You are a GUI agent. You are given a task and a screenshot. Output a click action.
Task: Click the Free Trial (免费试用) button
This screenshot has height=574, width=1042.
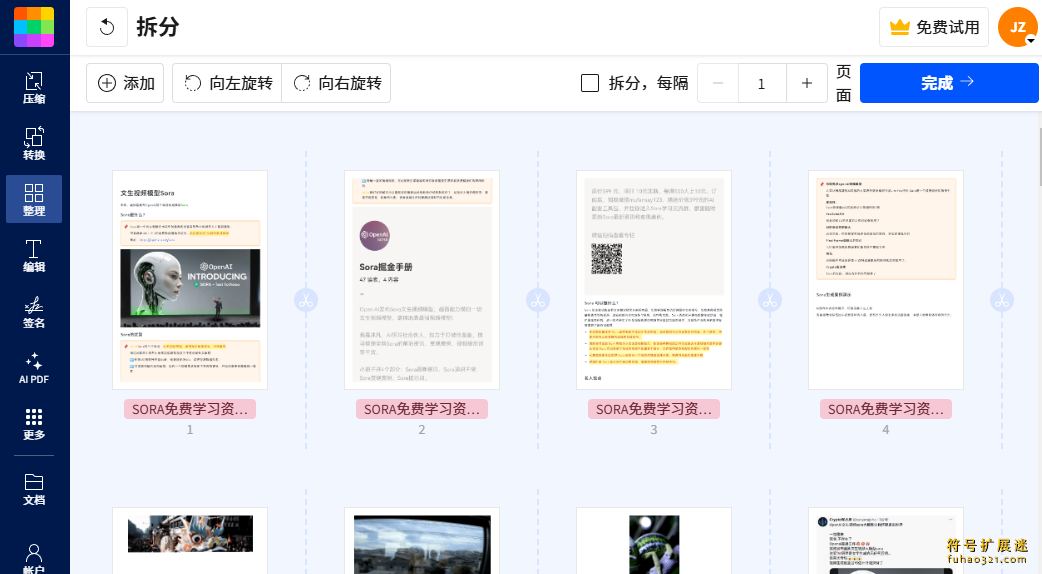pos(934,27)
